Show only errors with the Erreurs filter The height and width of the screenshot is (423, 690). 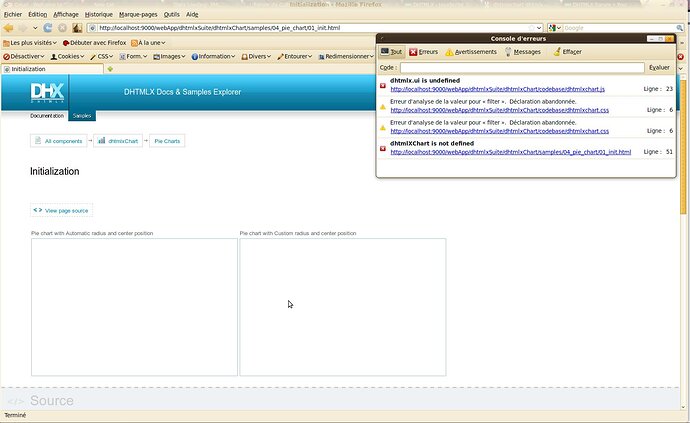[x=423, y=51]
